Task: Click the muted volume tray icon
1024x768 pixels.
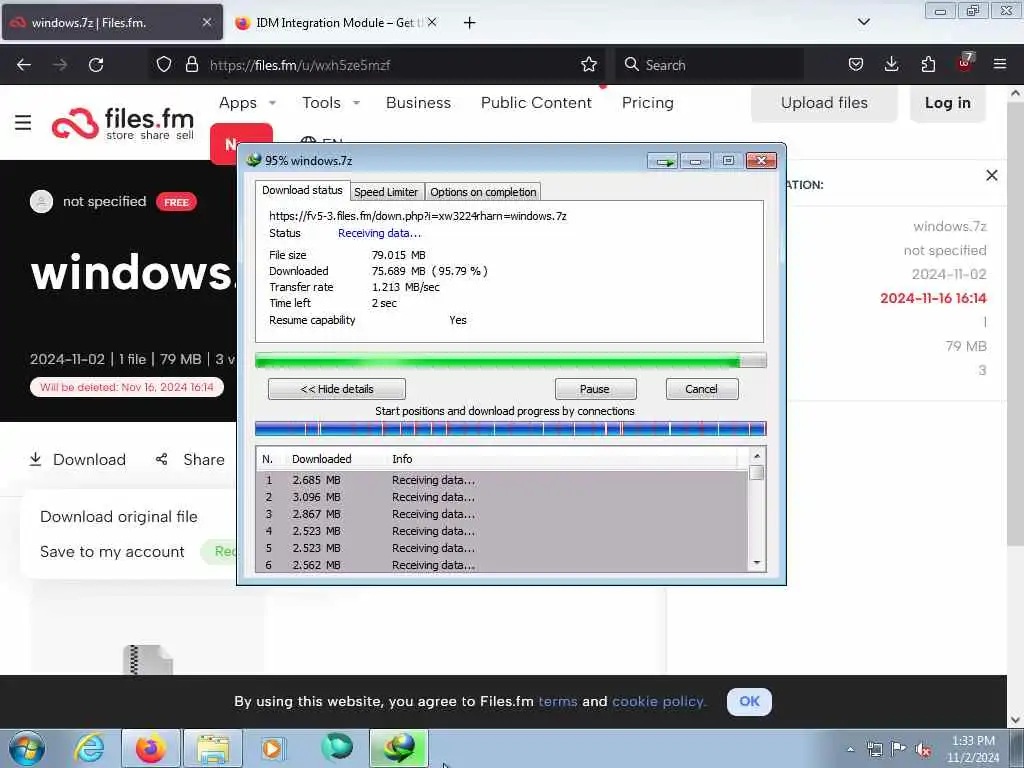Action: click(923, 749)
